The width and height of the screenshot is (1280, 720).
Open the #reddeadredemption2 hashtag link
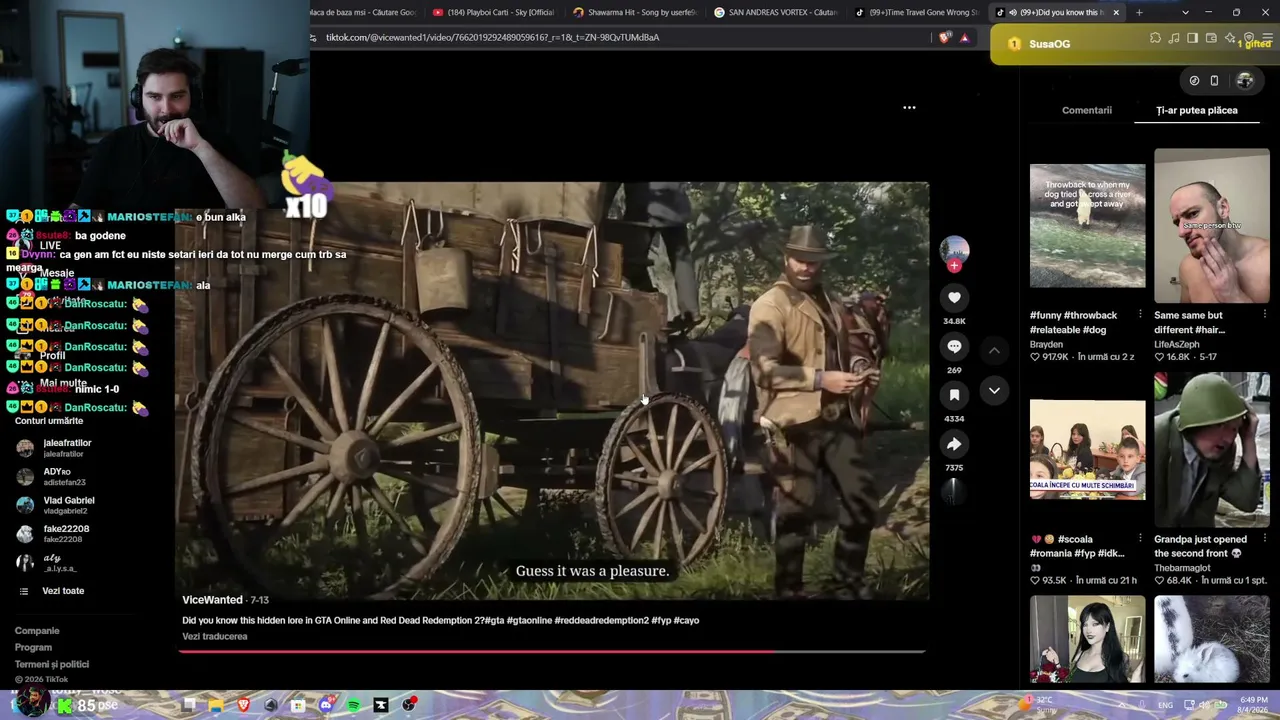click(600, 620)
